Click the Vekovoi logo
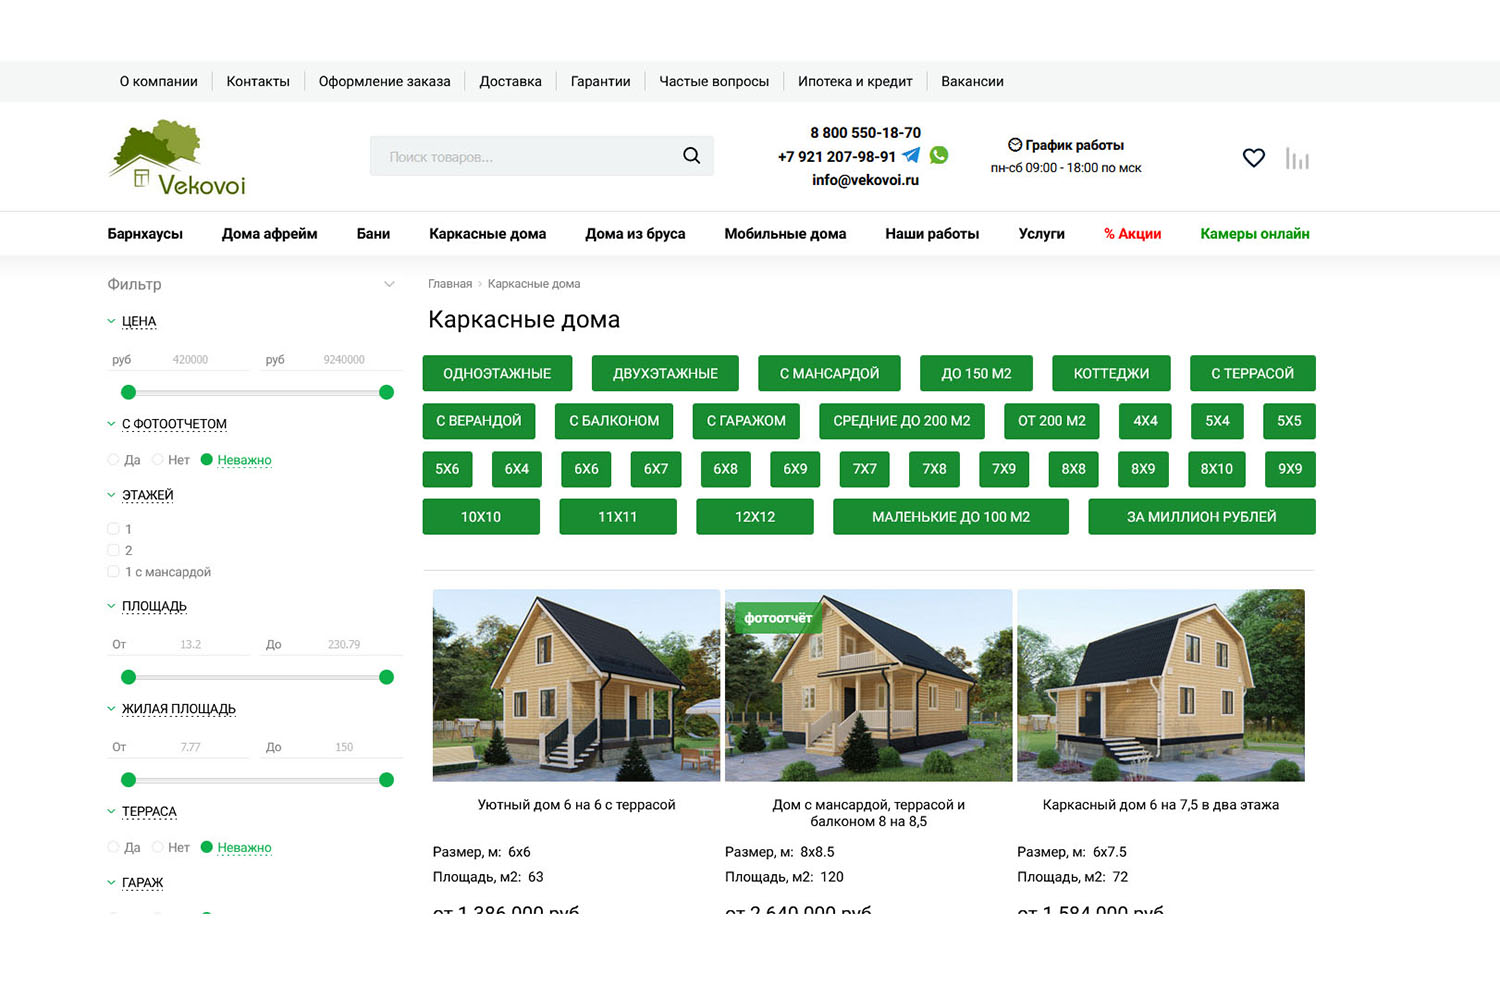 [177, 158]
